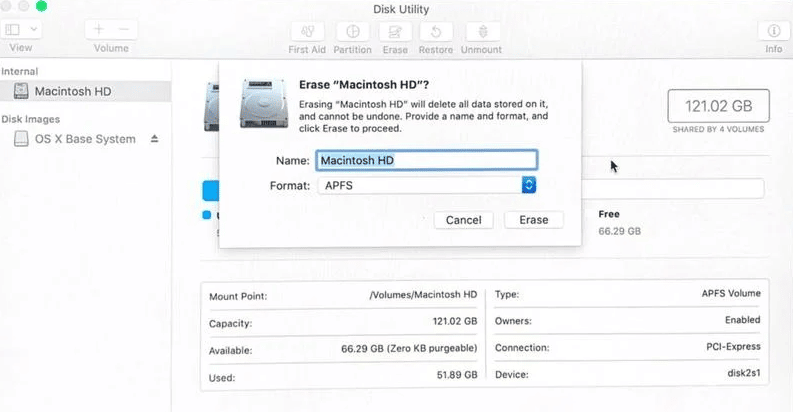The height and width of the screenshot is (412, 793).
Task: Click the 'Disk Images' sidebar section header
Action: pyautogui.click(x=30, y=119)
